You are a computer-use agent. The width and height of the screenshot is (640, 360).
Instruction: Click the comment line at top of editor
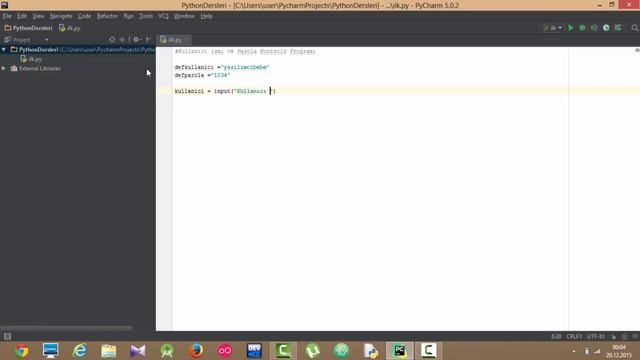click(245, 51)
